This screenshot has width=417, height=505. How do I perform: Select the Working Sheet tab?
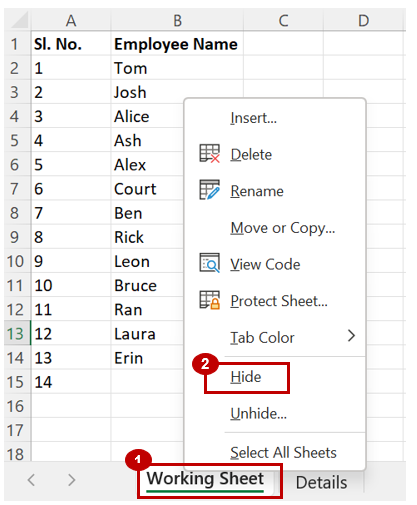click(205, 479)
